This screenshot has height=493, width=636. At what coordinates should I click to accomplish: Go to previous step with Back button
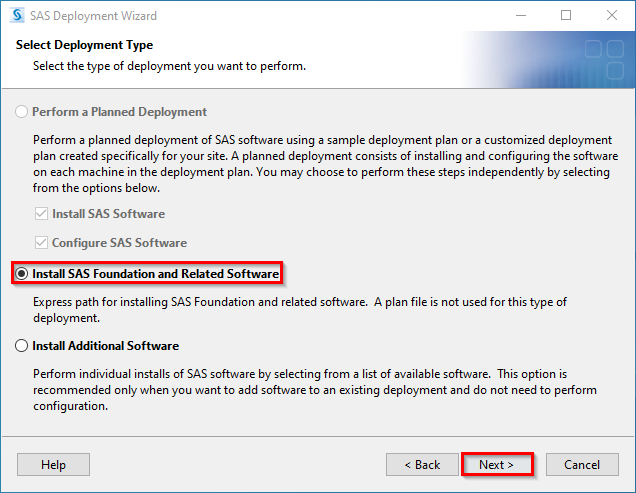pyautogui.click(x=422, y=465)
